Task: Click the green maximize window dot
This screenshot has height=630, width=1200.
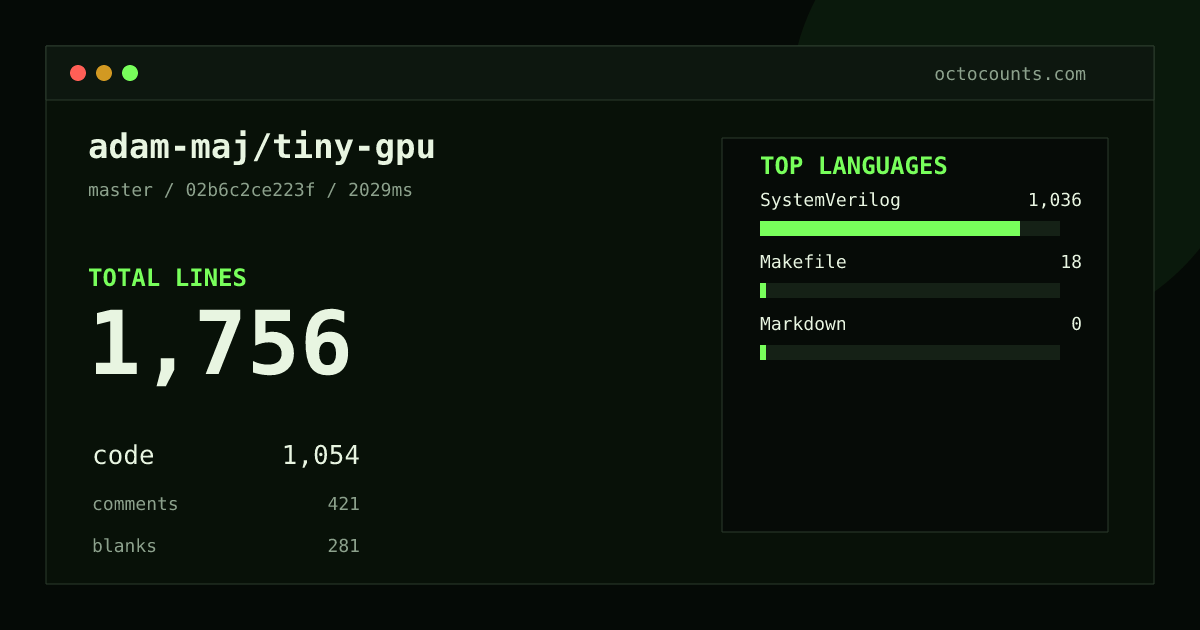Action: pos(130,73)
